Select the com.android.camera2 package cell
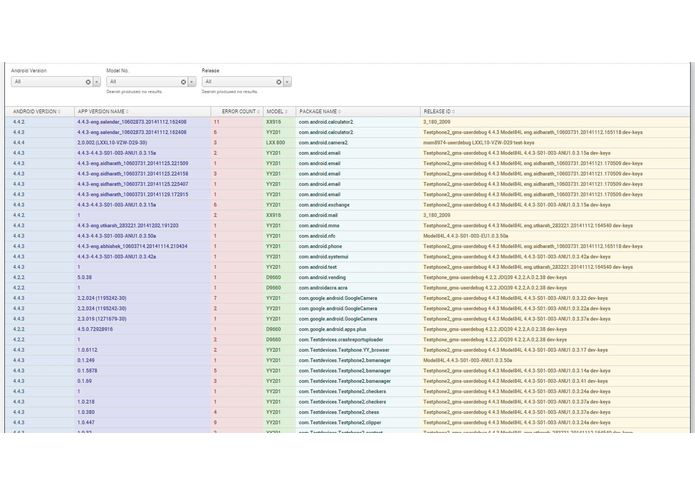 (x=358, y=143)
